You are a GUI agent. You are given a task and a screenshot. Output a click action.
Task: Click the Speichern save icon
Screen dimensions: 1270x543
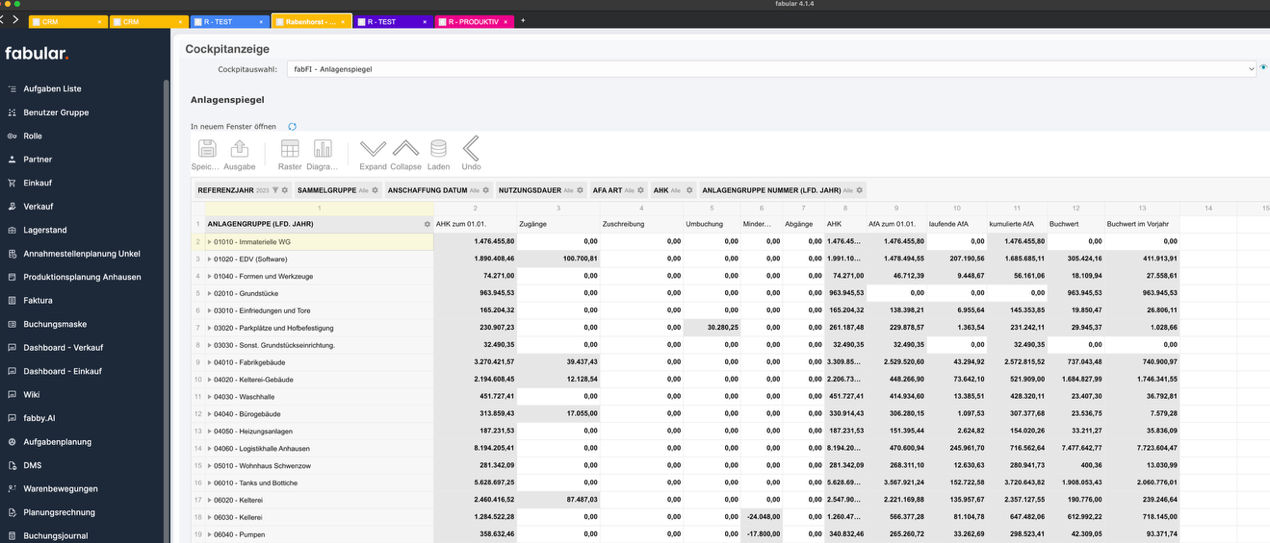(x=207, y=150)
